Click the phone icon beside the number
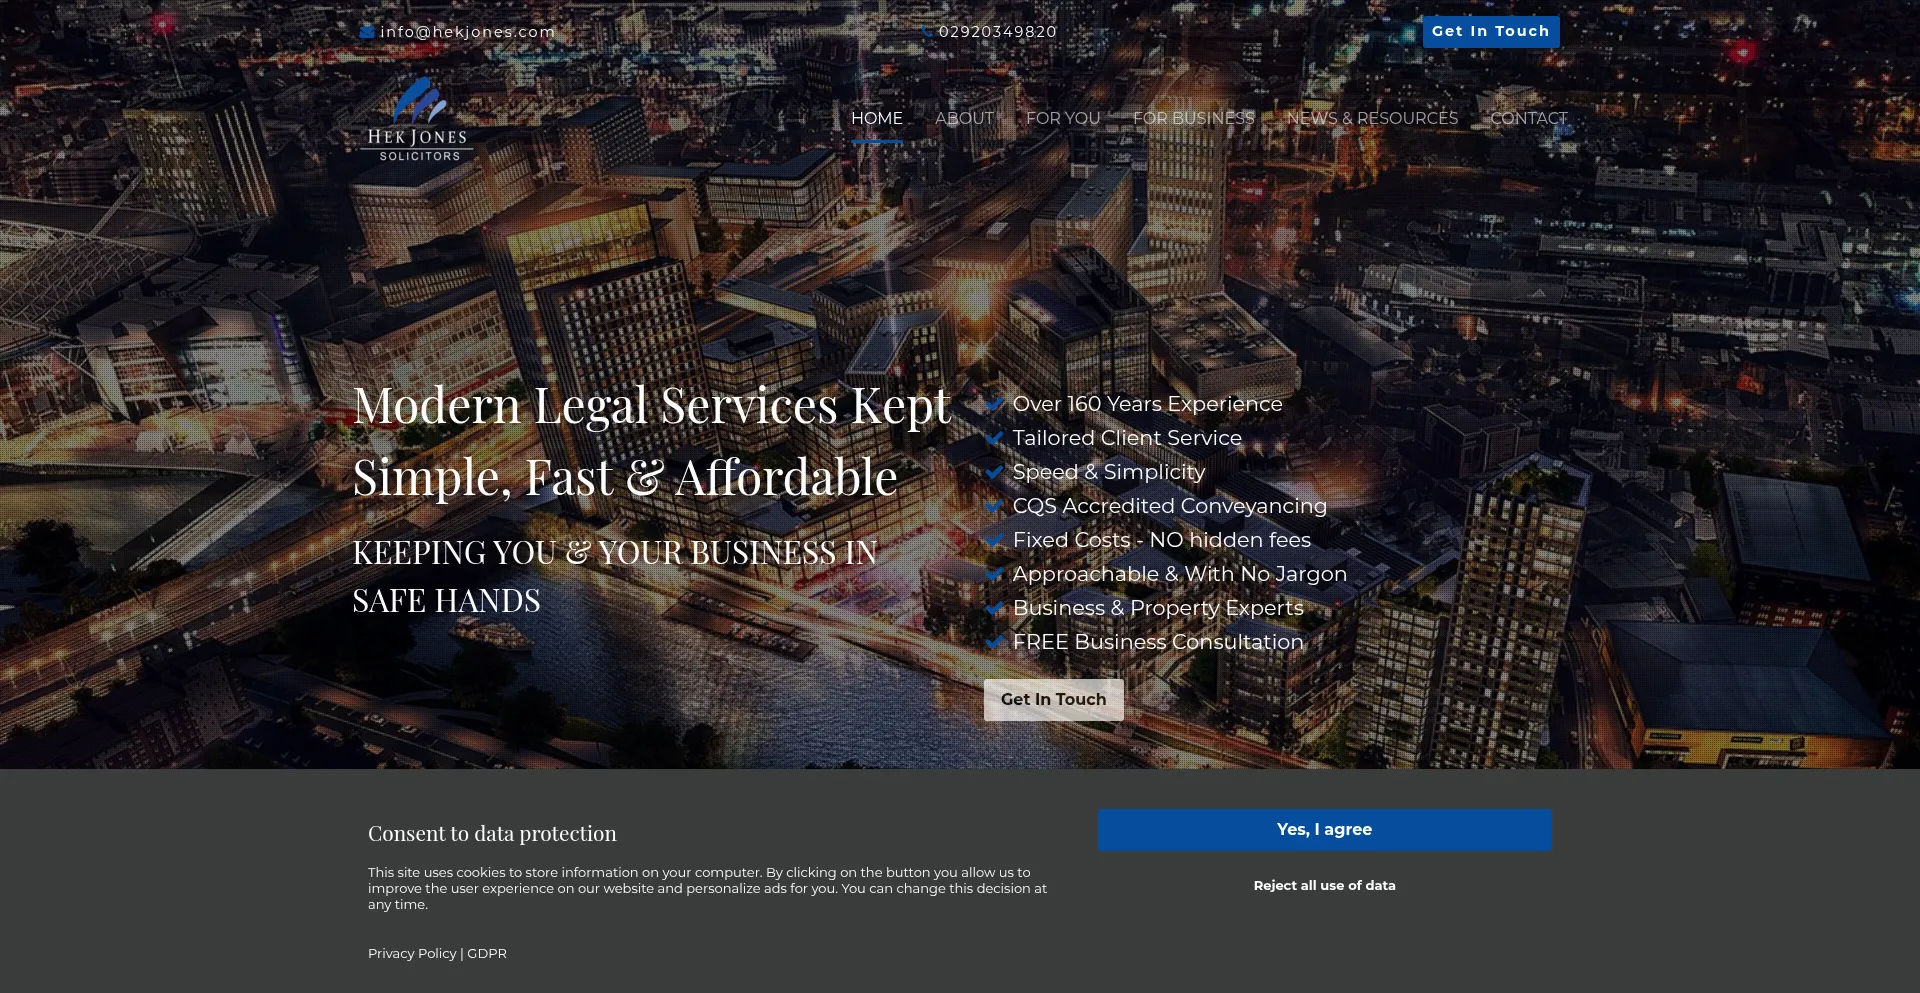 [926, 32]
